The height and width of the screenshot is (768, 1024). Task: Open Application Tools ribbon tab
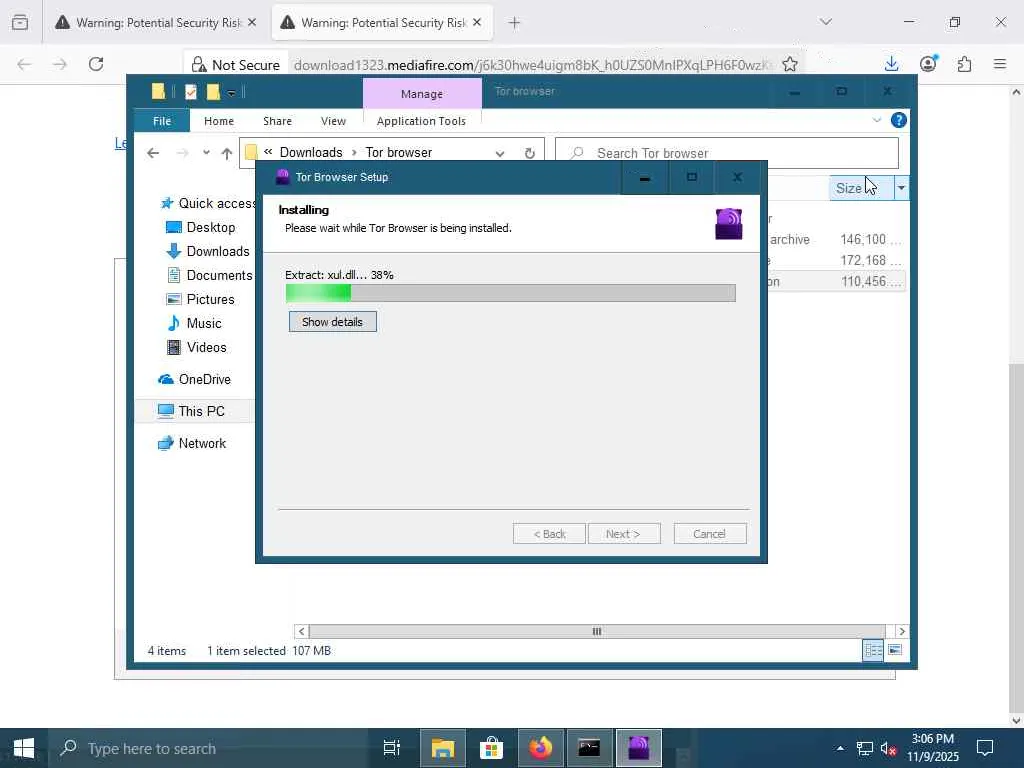pyautogui.click(x=421, y=121)
